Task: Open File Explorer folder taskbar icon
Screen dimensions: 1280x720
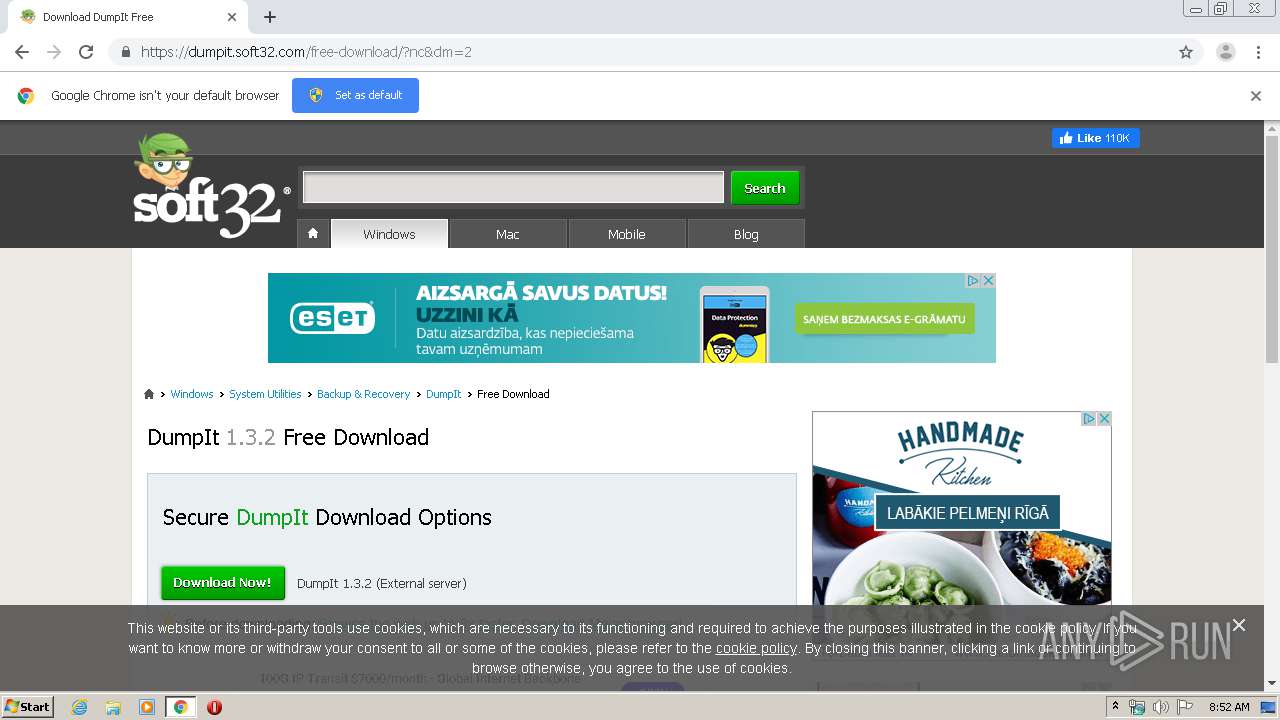Action: pos(113,707)
